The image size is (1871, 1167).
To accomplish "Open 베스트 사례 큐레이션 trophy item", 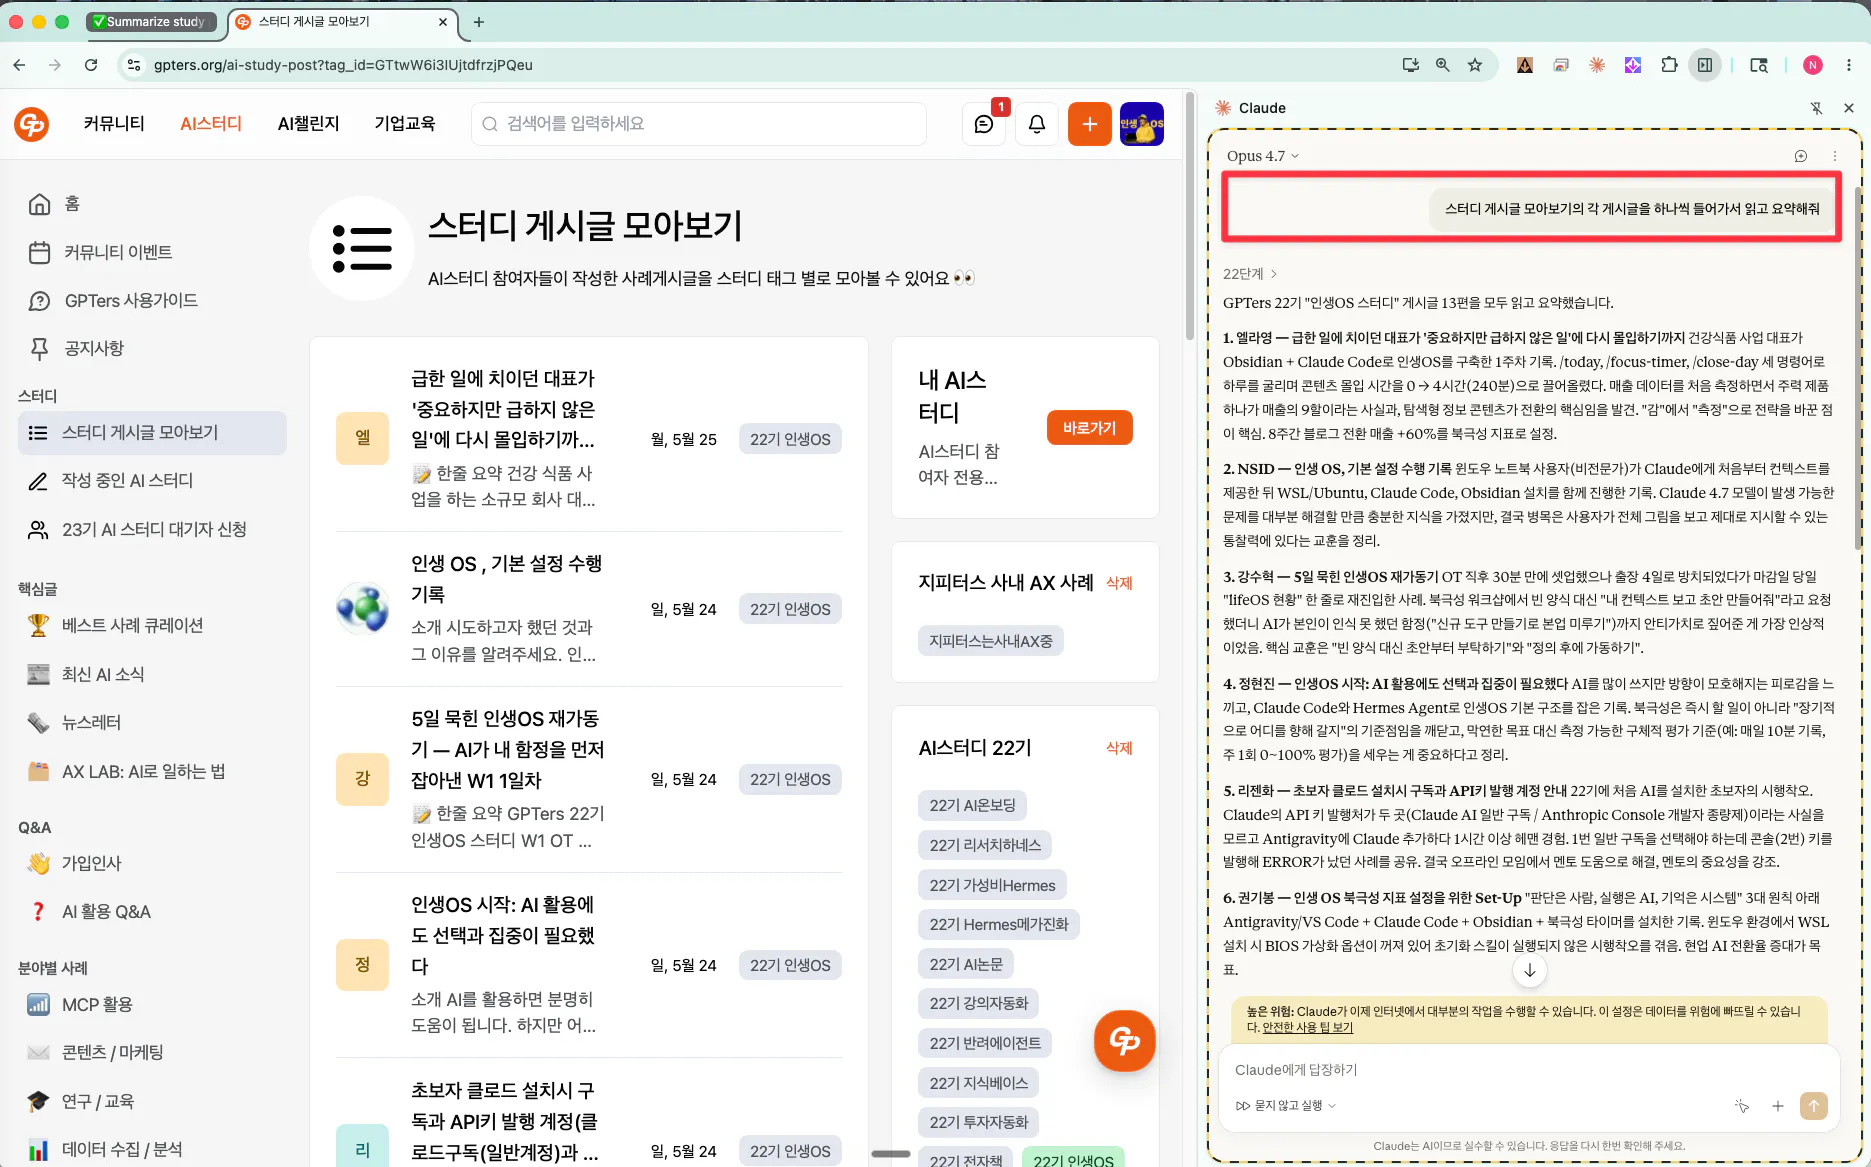I will click(152, 625).
